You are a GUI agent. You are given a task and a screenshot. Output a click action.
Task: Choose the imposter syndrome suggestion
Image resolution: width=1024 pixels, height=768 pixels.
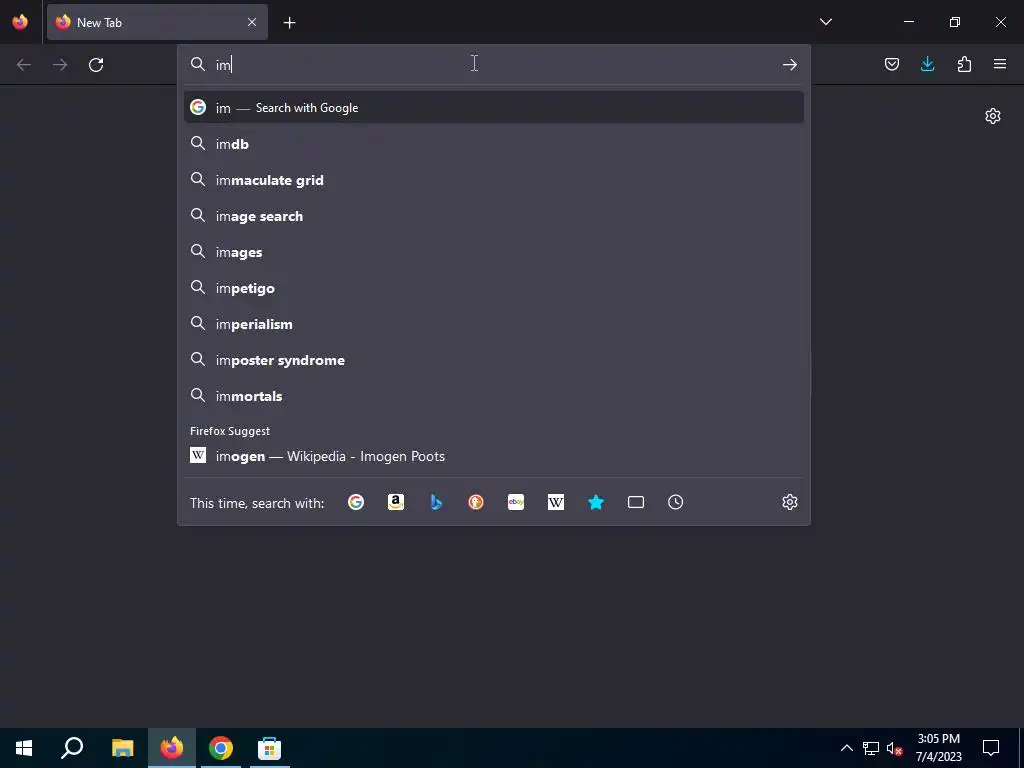tap(494, 360)
